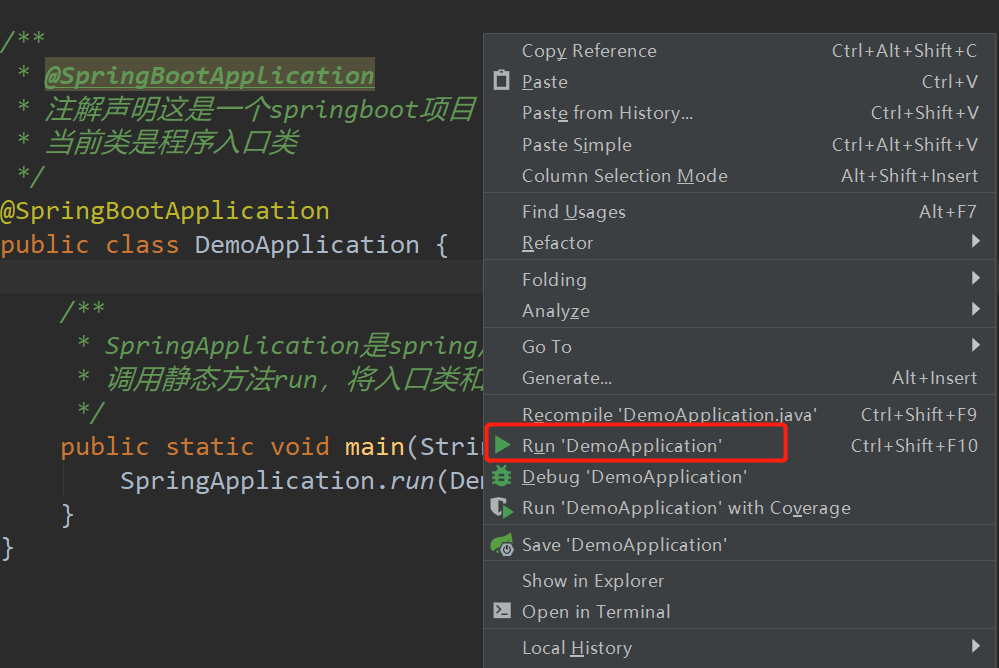Expand the Folding submenu arrow
Viewport: 999px width, 668px height.
975,279
